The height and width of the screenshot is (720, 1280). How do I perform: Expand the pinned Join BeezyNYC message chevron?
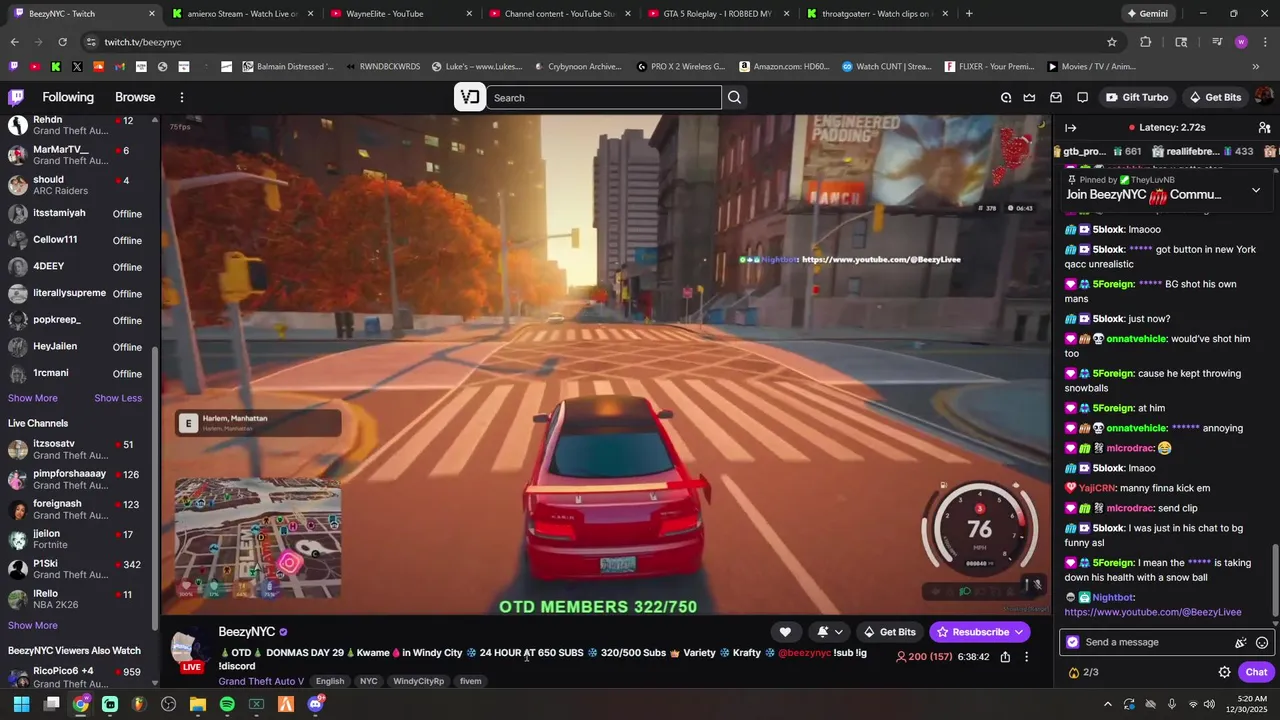point(1256,190)
